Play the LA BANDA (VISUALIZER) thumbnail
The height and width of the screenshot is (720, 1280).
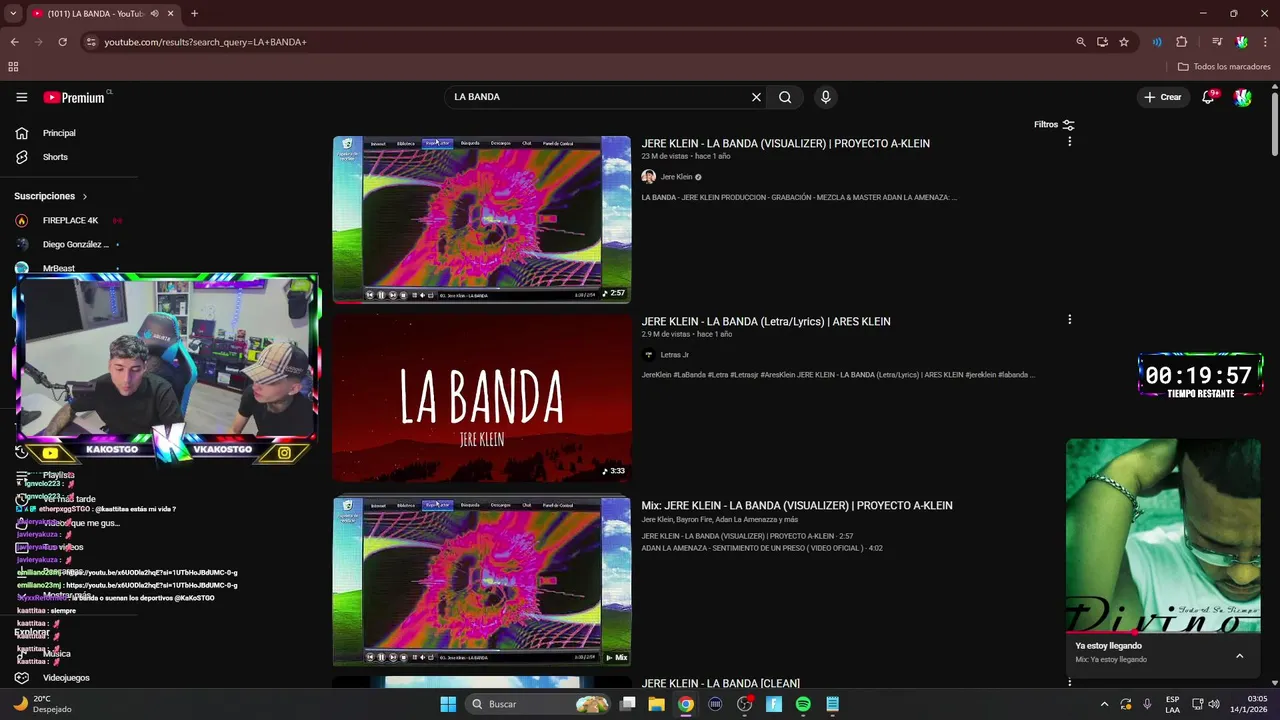(482, 219)
